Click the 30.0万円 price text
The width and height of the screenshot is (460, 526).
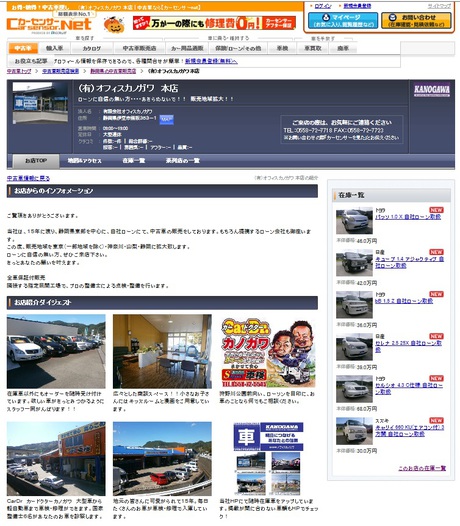366,451
